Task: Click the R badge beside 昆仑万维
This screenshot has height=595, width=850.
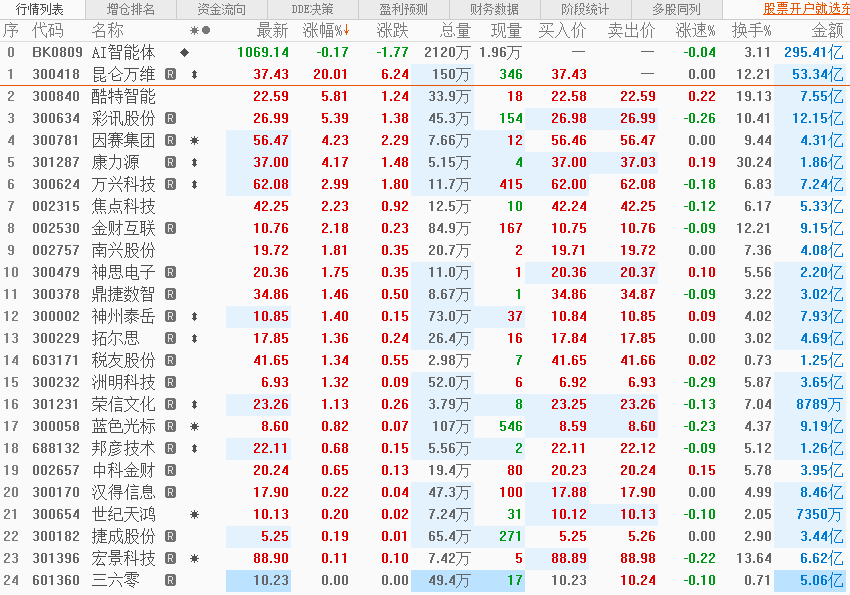Action: (x=171, y=74)
